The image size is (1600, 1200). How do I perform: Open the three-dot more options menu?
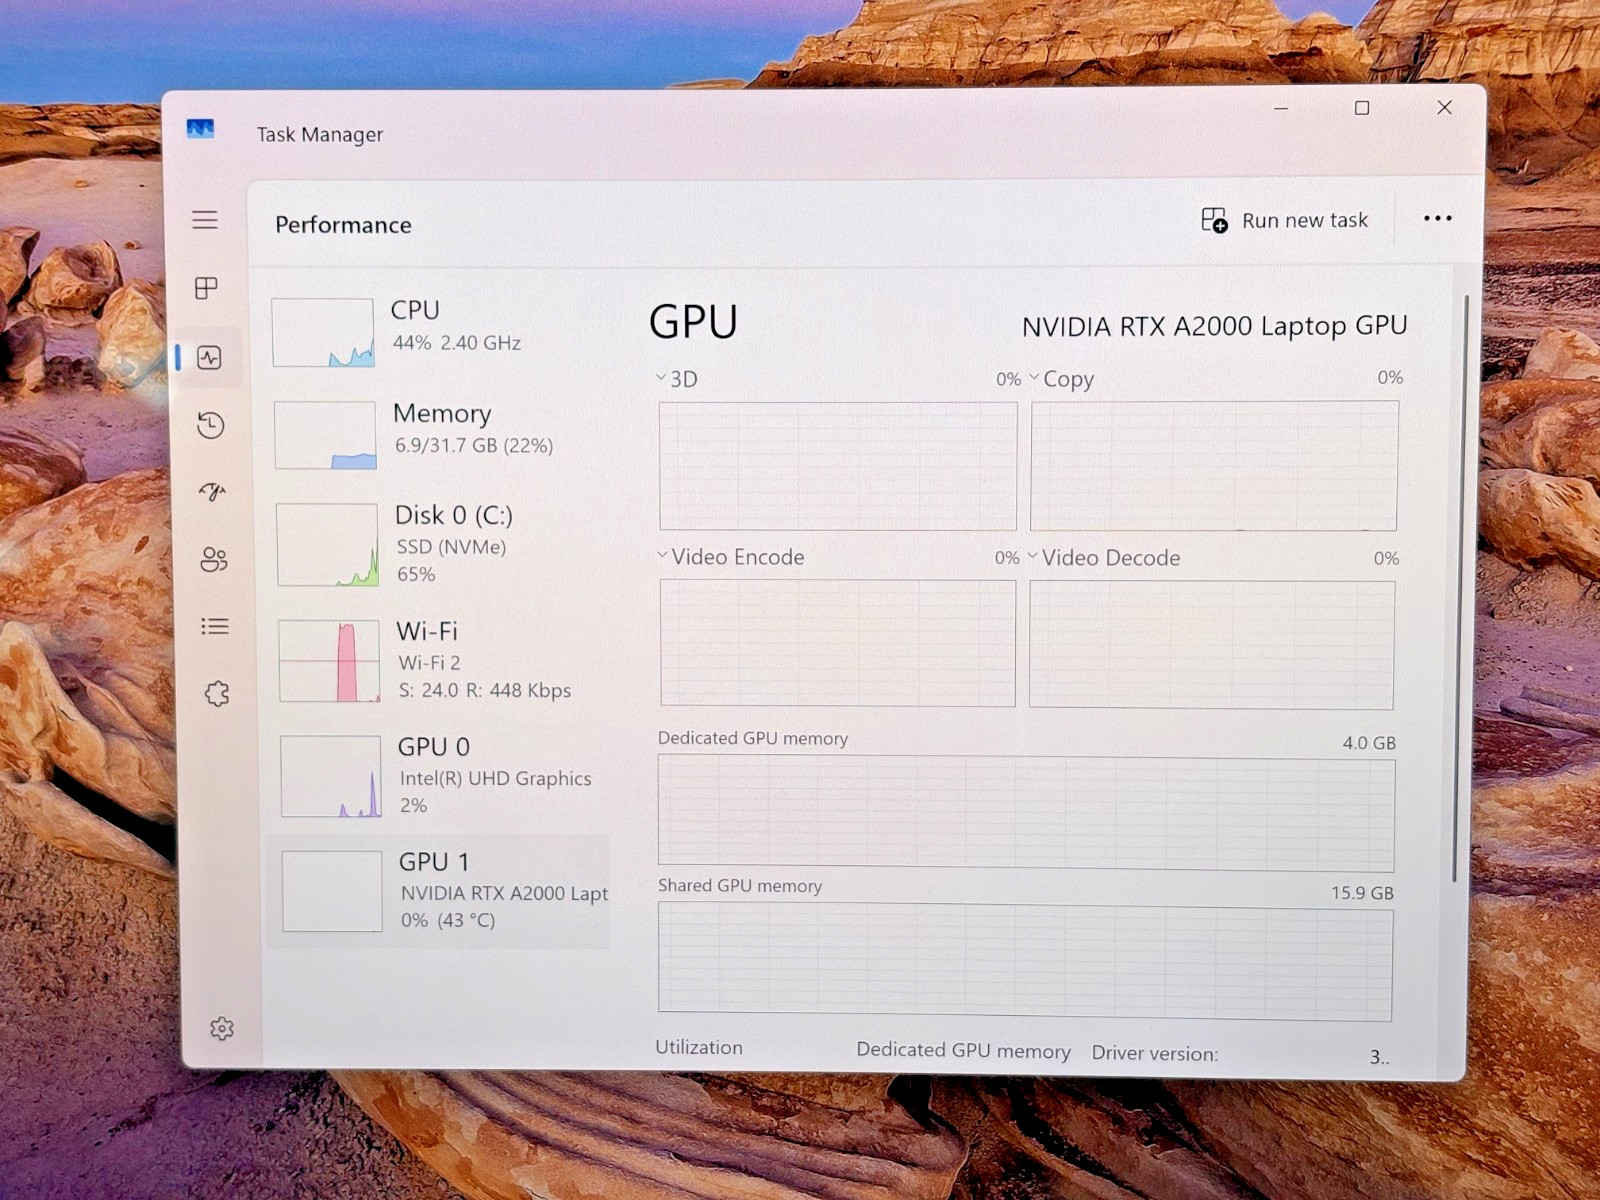click(1437, 219)
